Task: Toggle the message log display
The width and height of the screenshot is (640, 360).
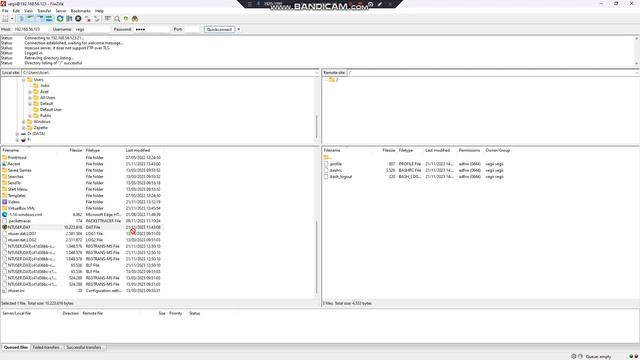Action: [22, 19]
